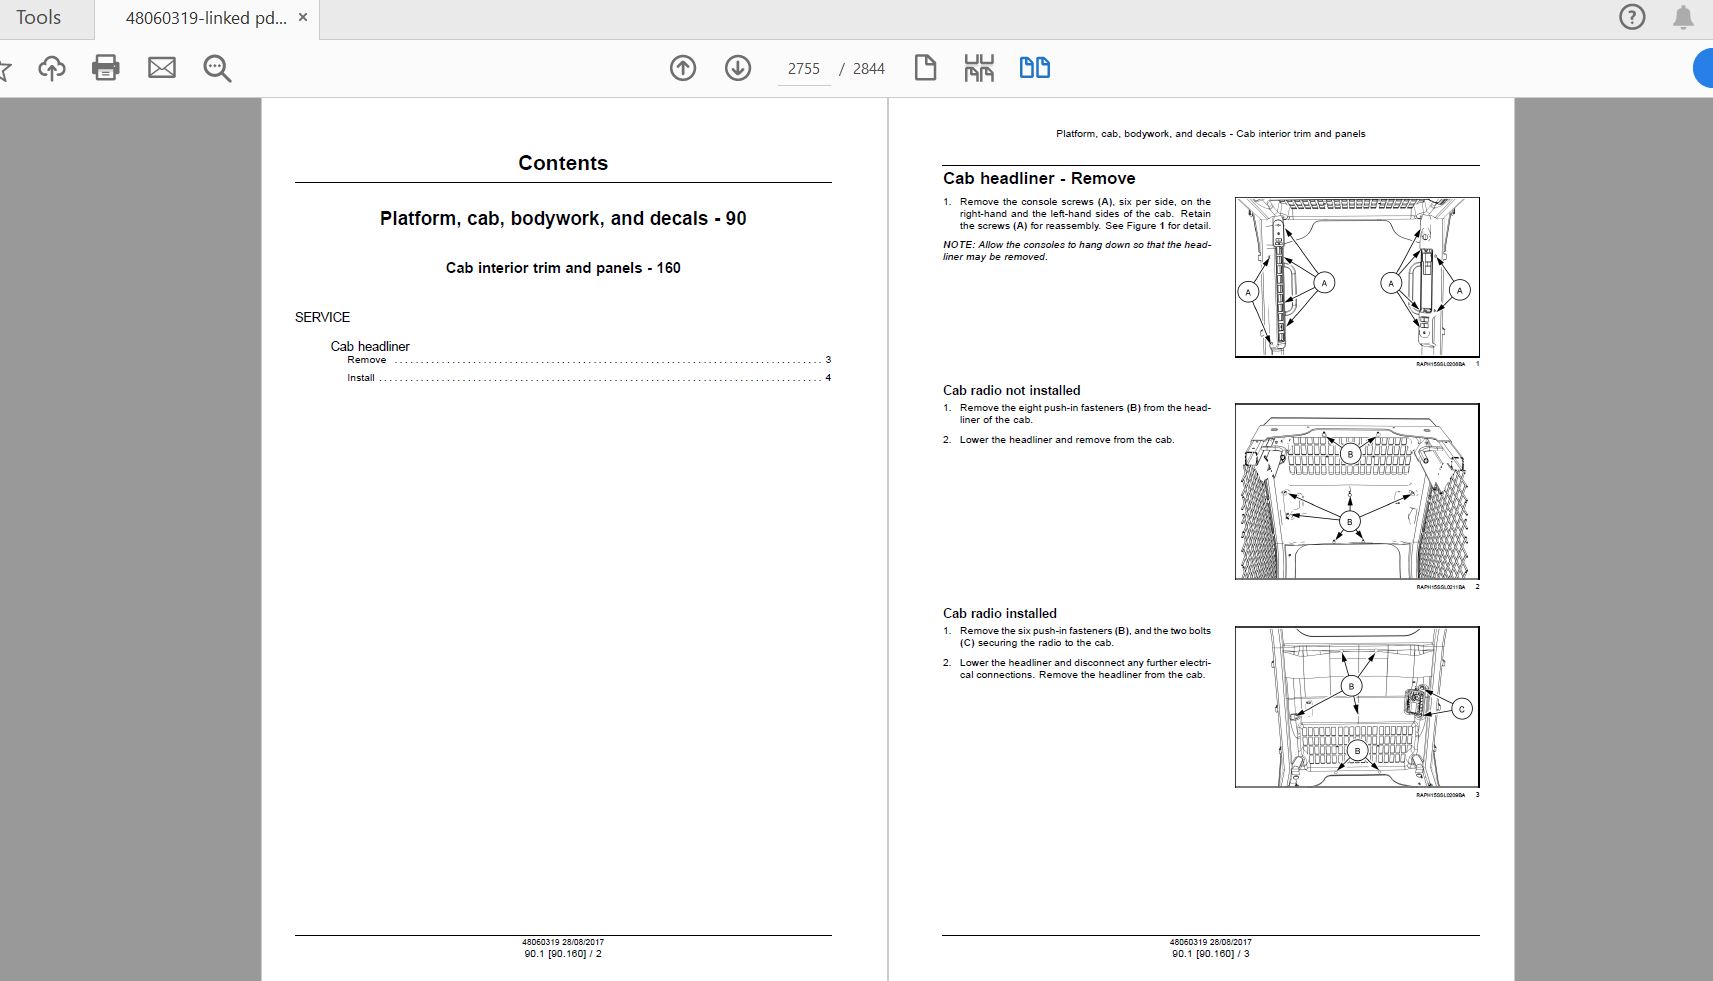The image size is (1713, 981).
Task: Close the 48060319-linked pdf tab
Action: coord(303,18)
